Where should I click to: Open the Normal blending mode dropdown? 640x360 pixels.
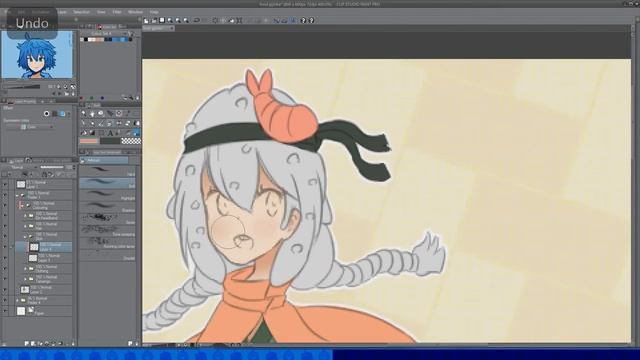pyautogui.click(x=20, y=167)
